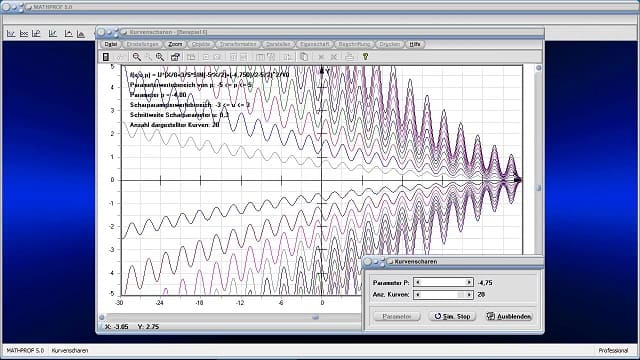
Task: Open the Einstellungen menu
Action: click(x=142, y=44)
